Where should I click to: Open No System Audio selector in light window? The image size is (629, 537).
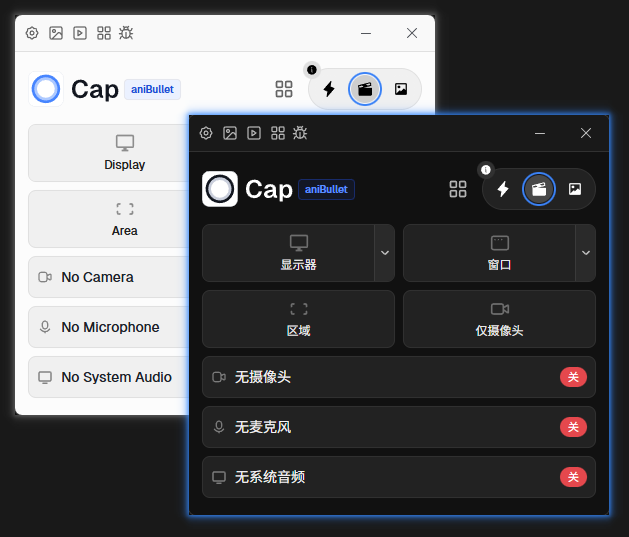coord(109,377)
